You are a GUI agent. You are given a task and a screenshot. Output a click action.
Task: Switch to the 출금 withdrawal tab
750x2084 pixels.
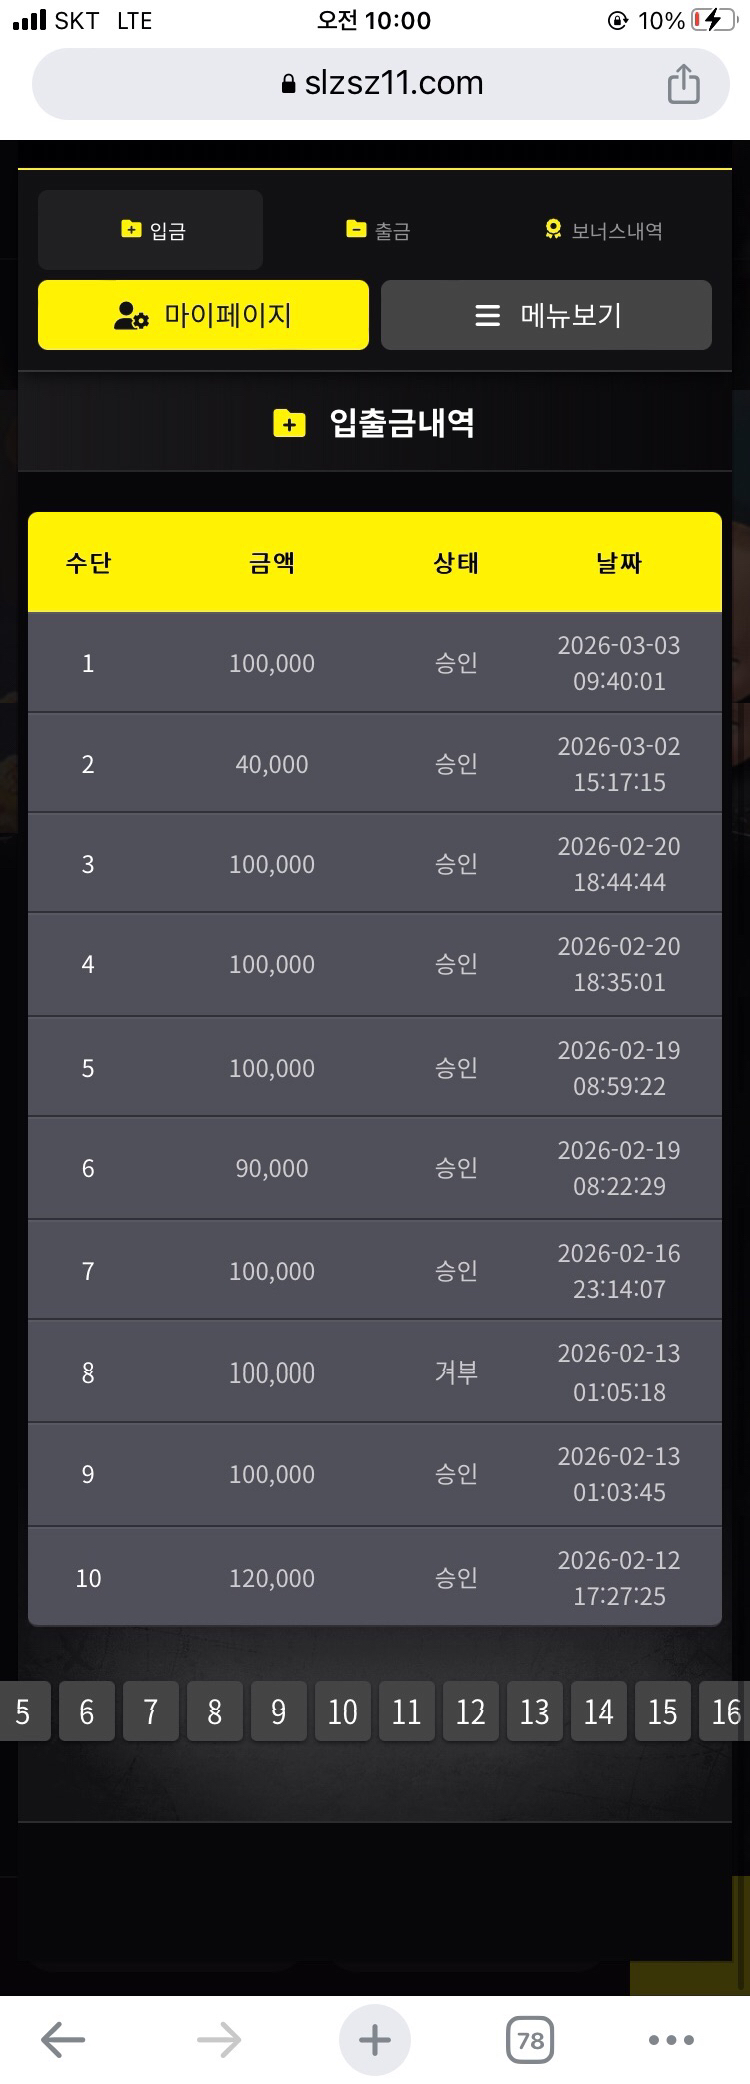pyautogui.click(x=378, y=230)
